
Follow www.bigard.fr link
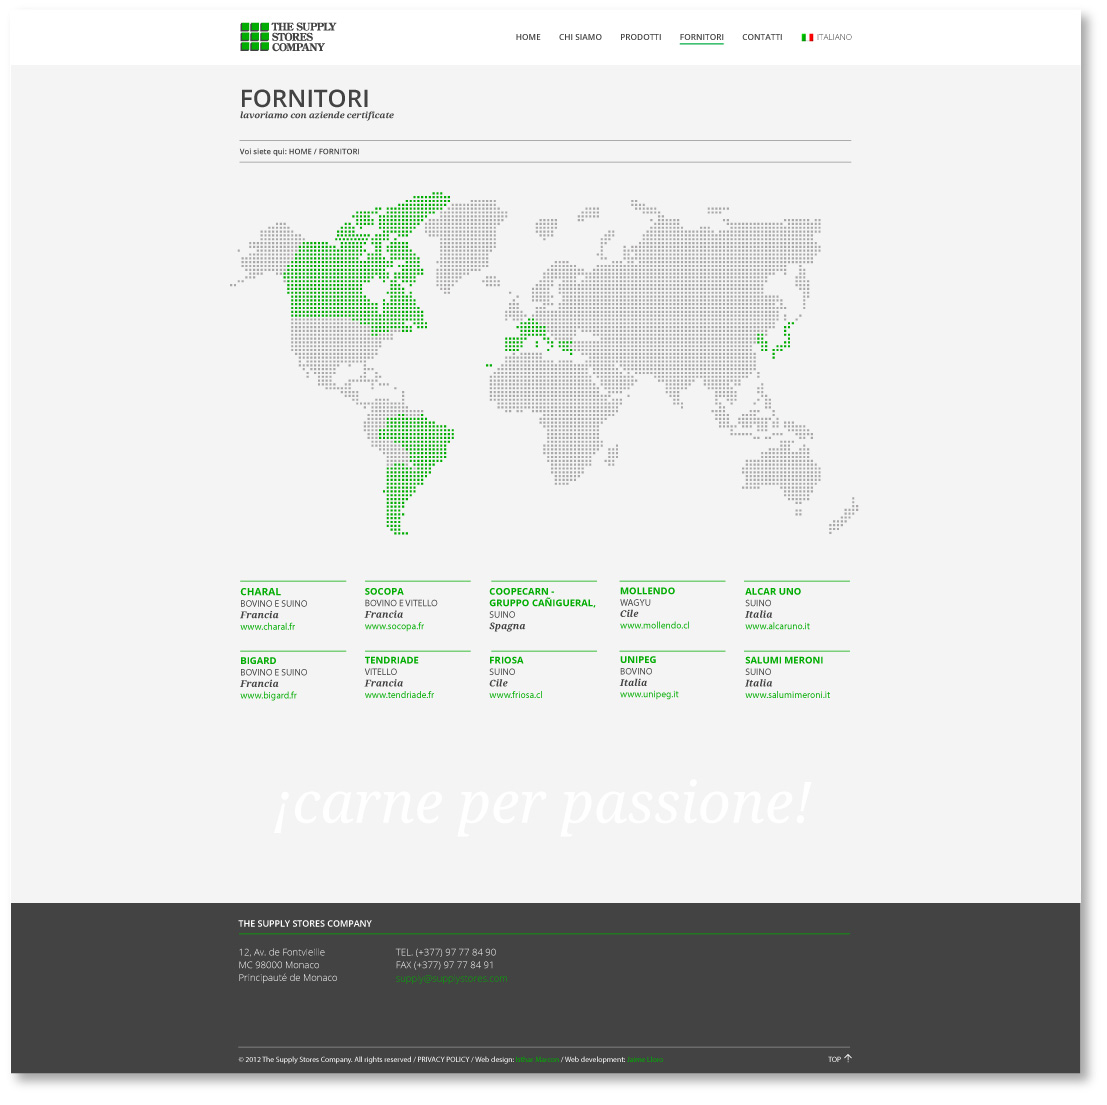(x=268, y=695)
